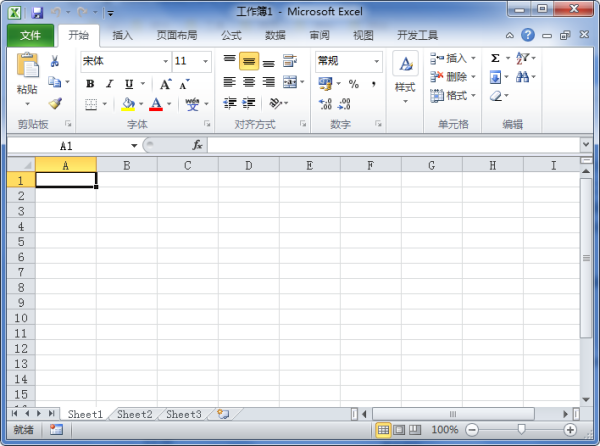Open the font name 宋体 dropdown
The image size is (600, 446).
(x=166, y=61)
